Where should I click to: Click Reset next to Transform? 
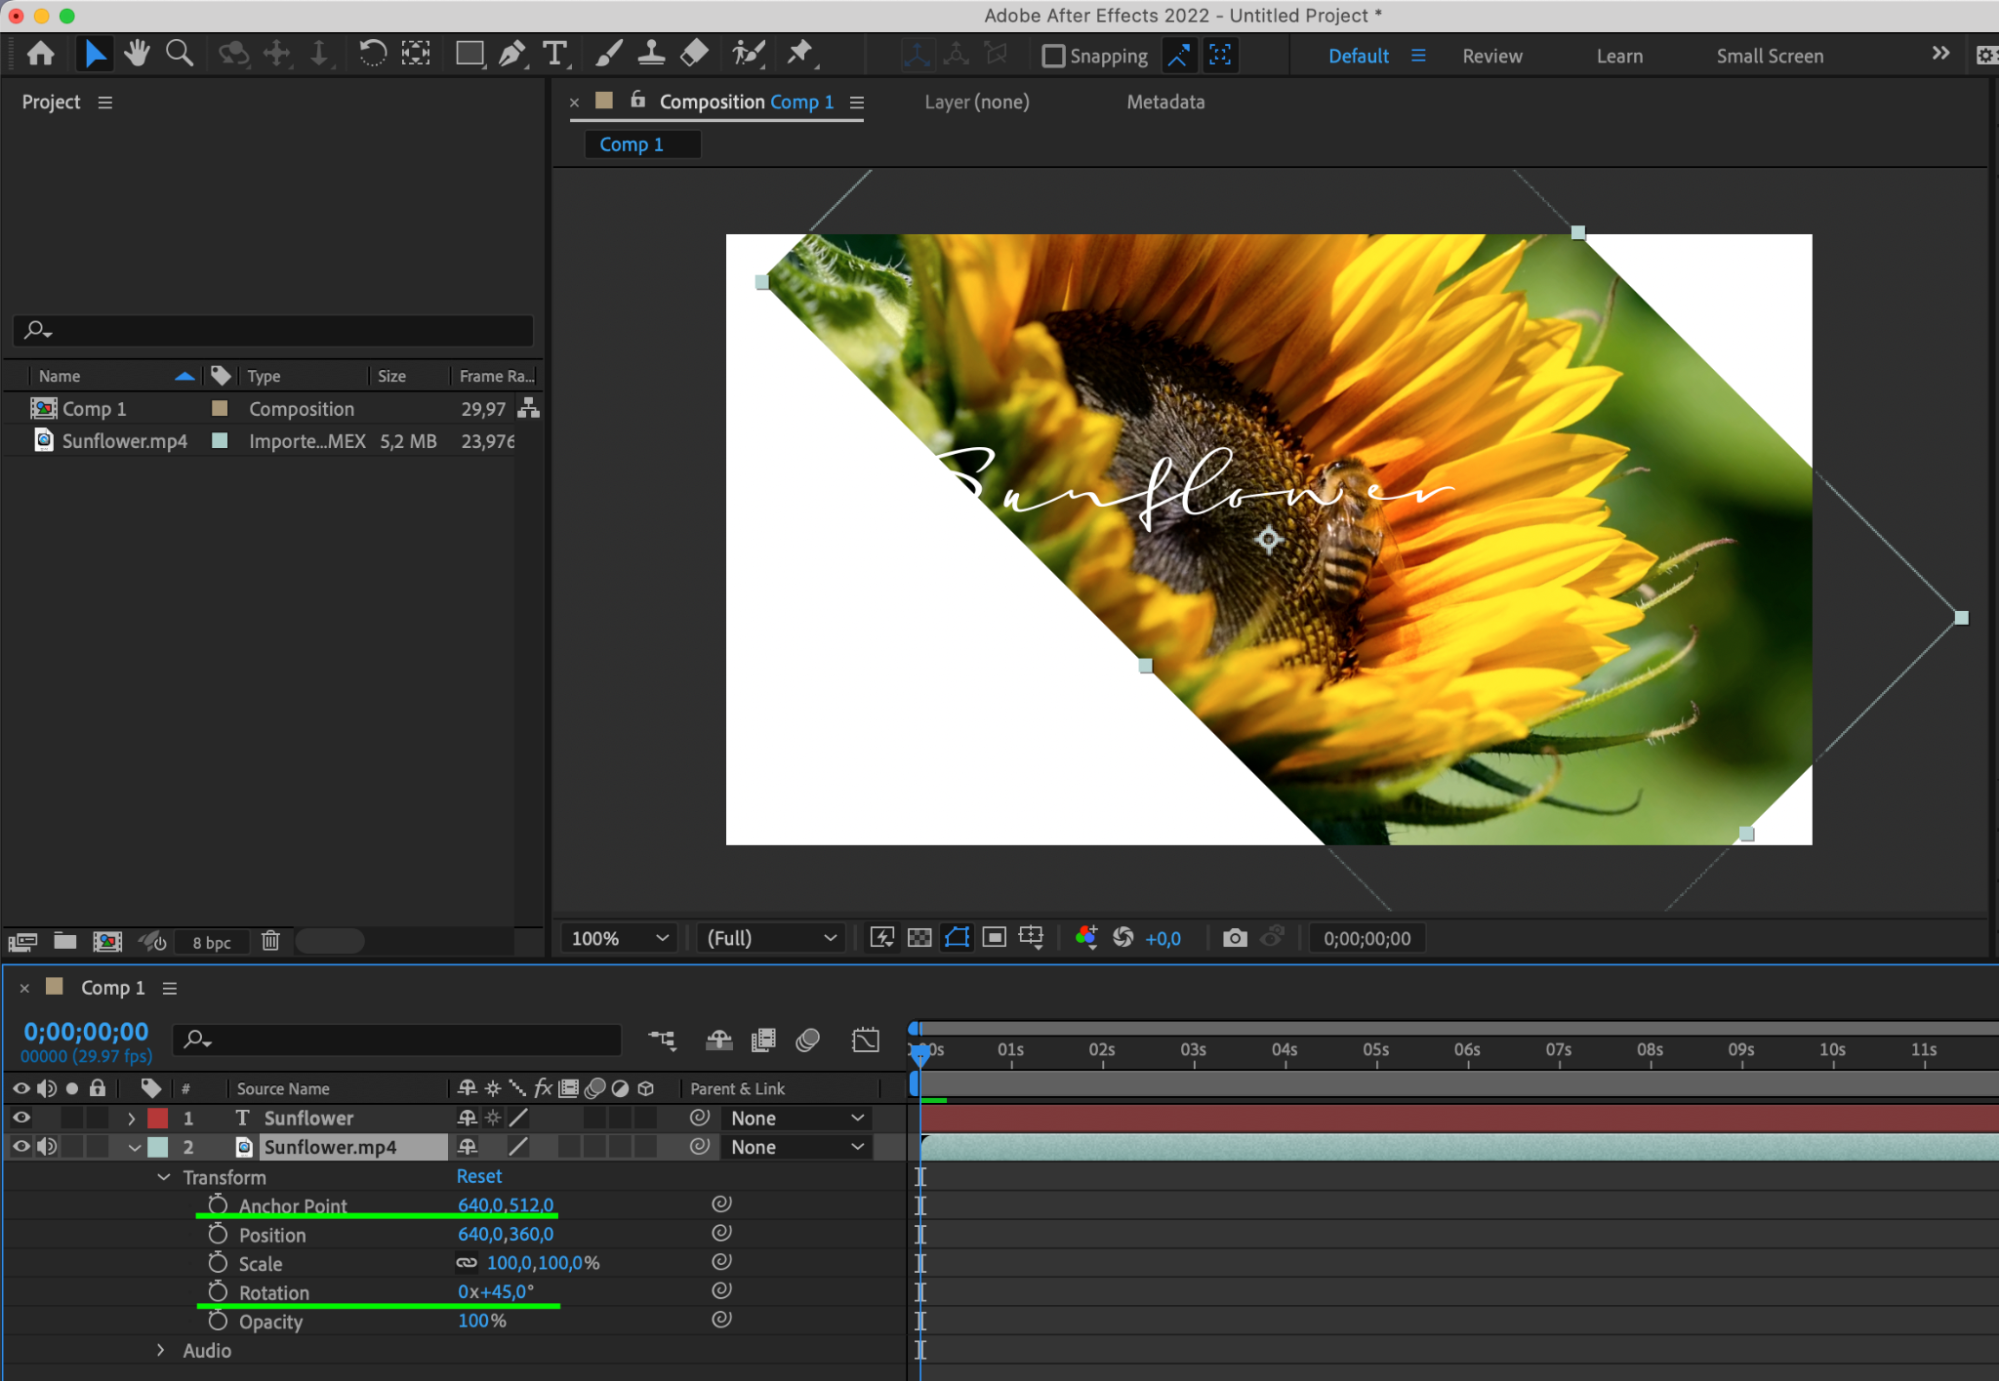[x=479, y=1177]
